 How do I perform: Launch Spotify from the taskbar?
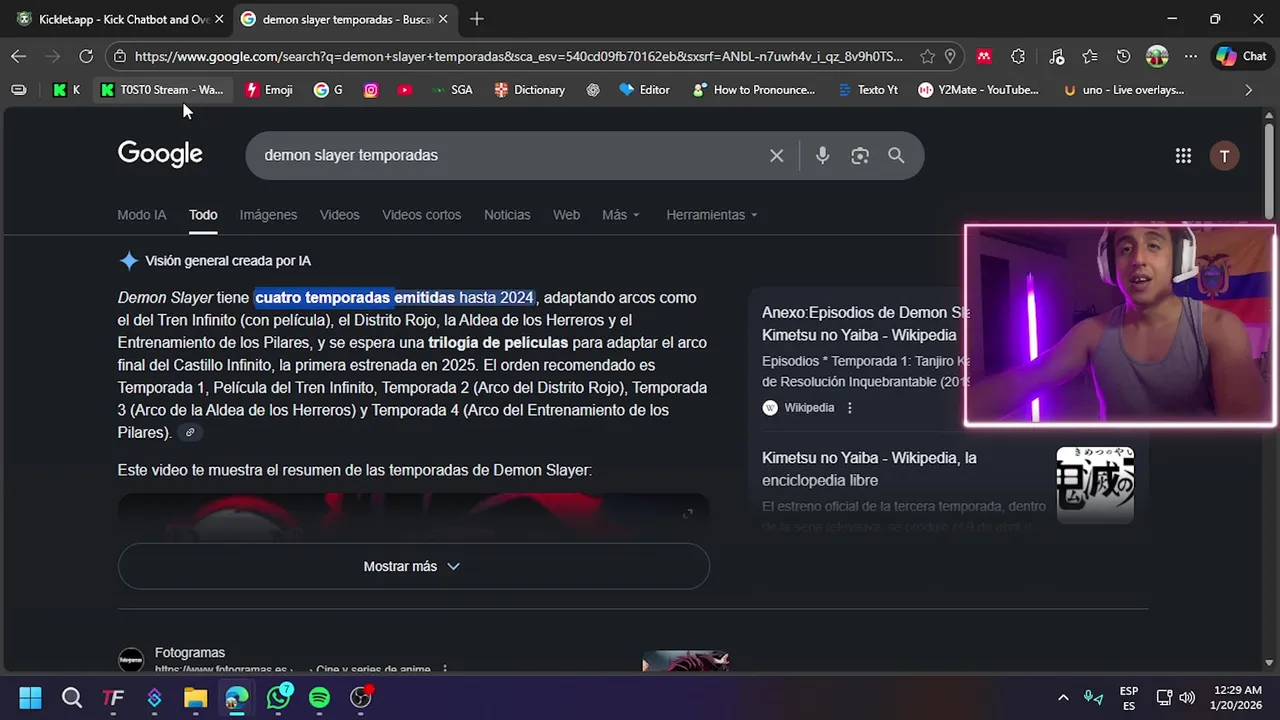319,697
